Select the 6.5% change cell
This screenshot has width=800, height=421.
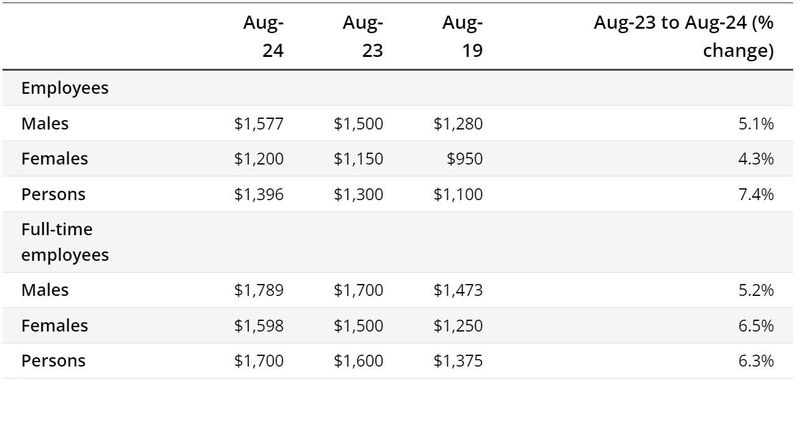757,325
